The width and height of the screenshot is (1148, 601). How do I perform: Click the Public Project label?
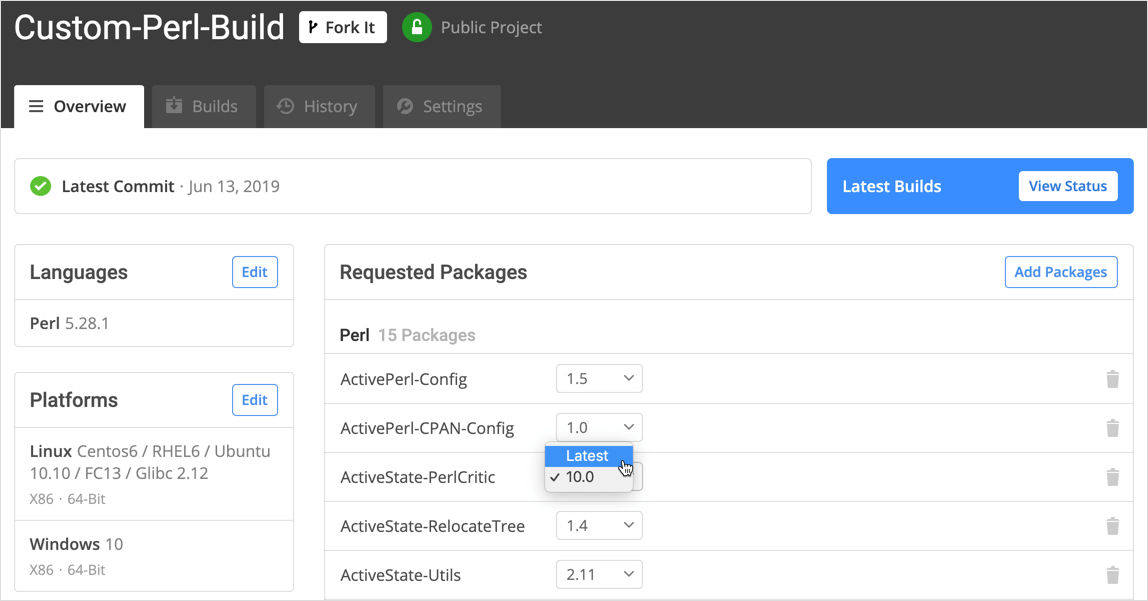(x=491, y=28)
